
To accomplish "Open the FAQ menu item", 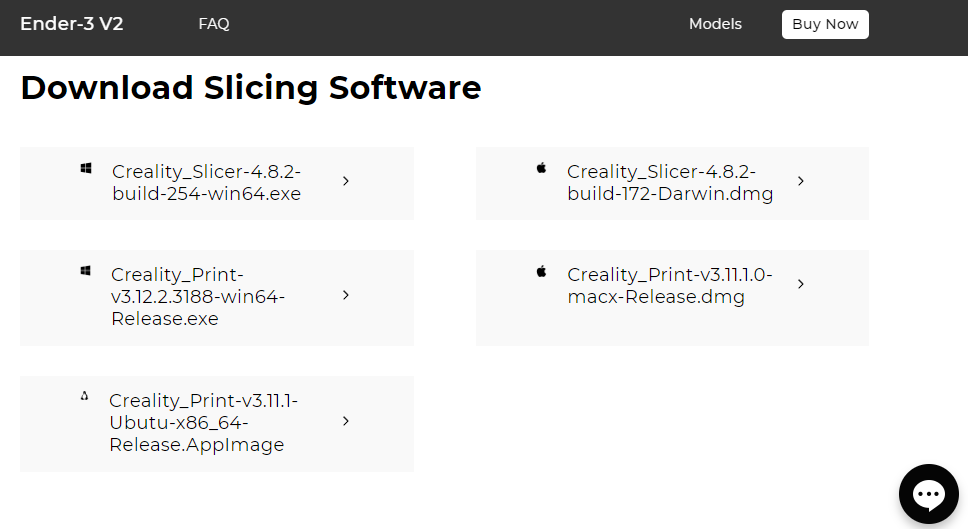I will [214, 24].
